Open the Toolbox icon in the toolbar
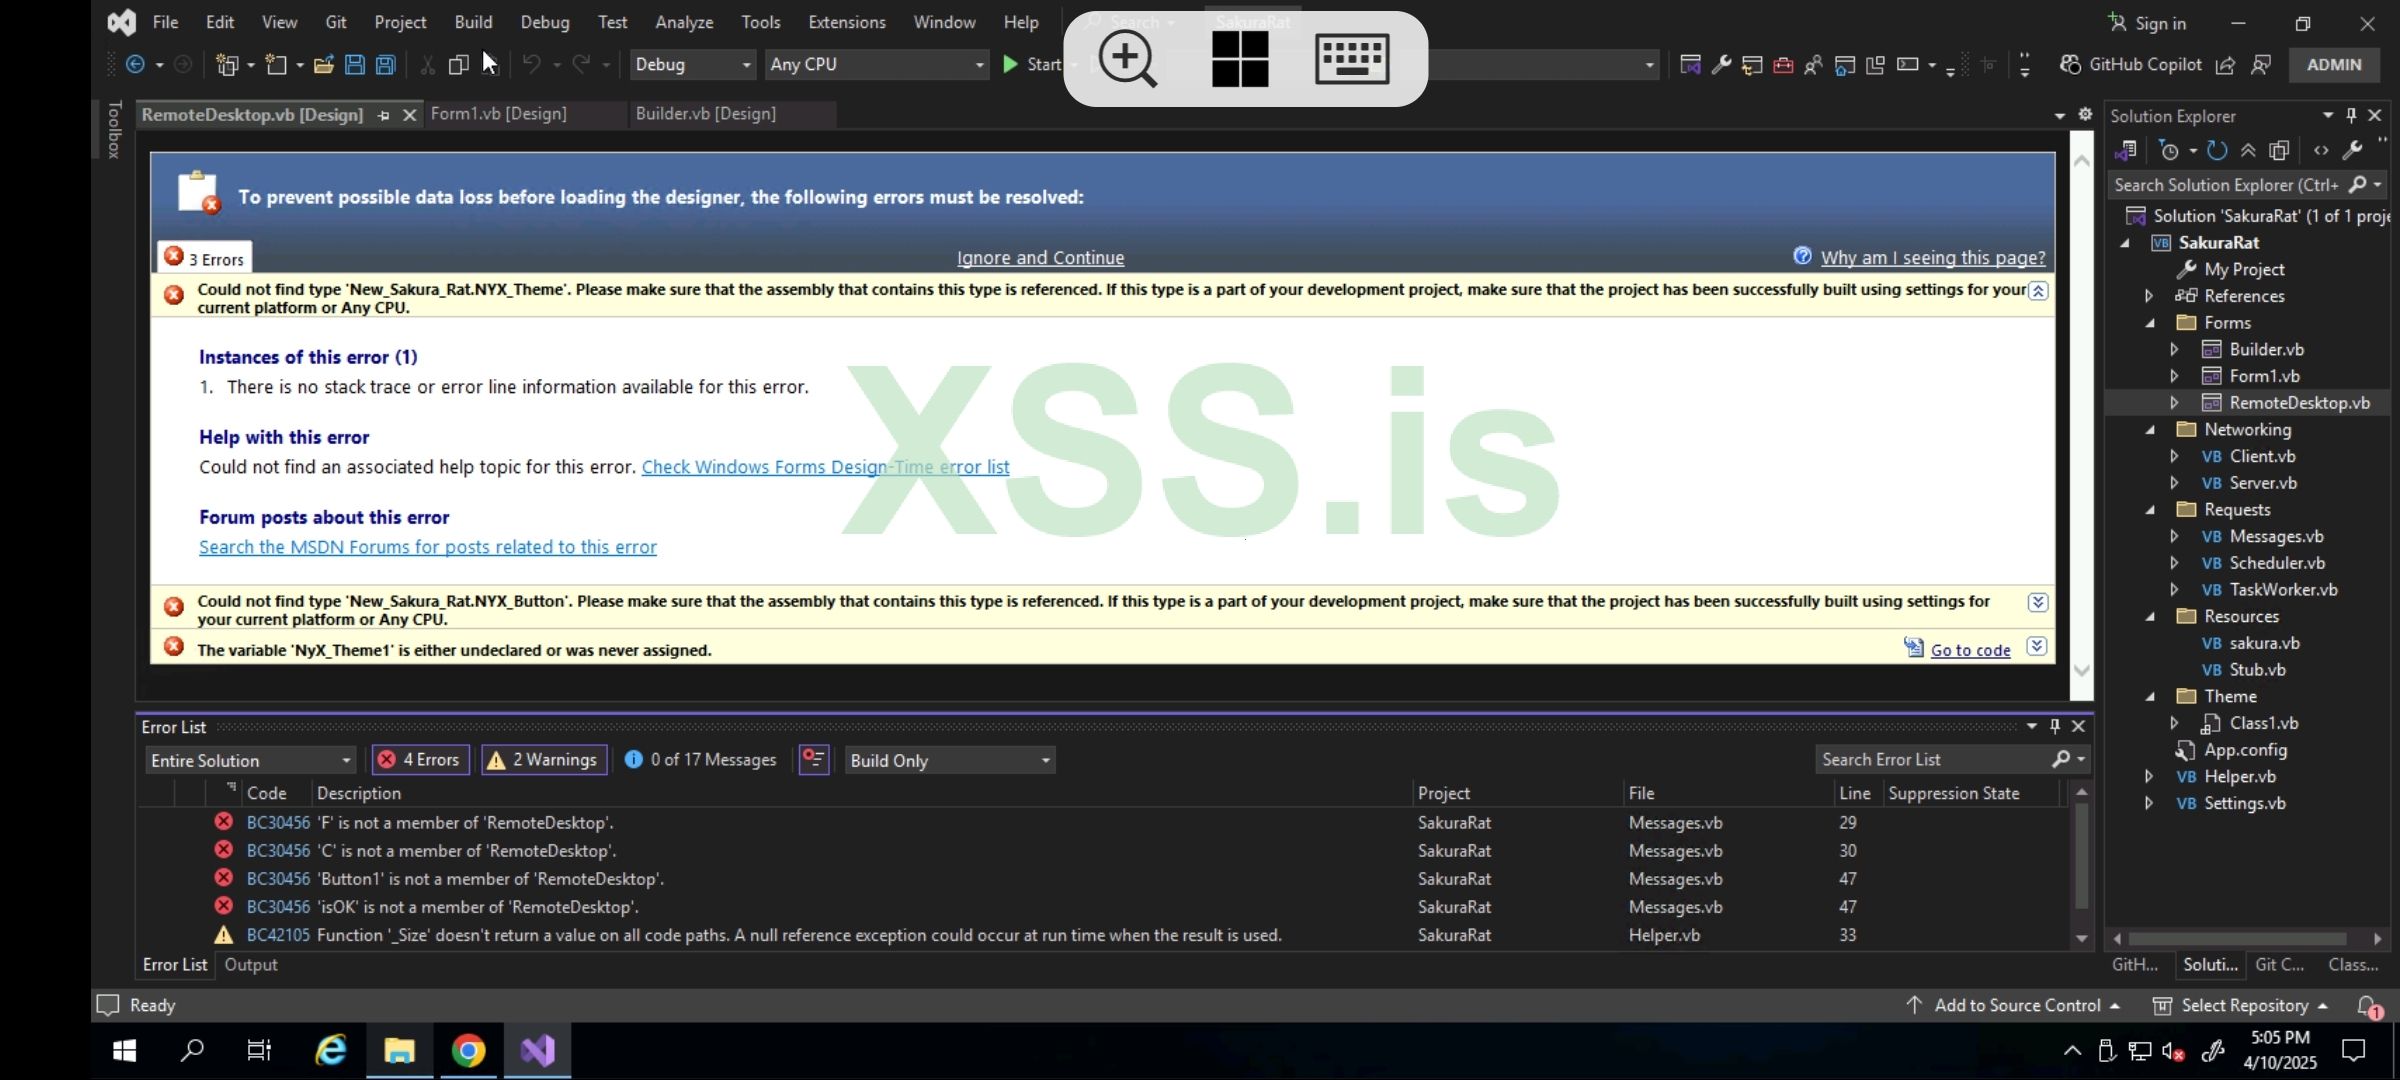 point(112,130)
